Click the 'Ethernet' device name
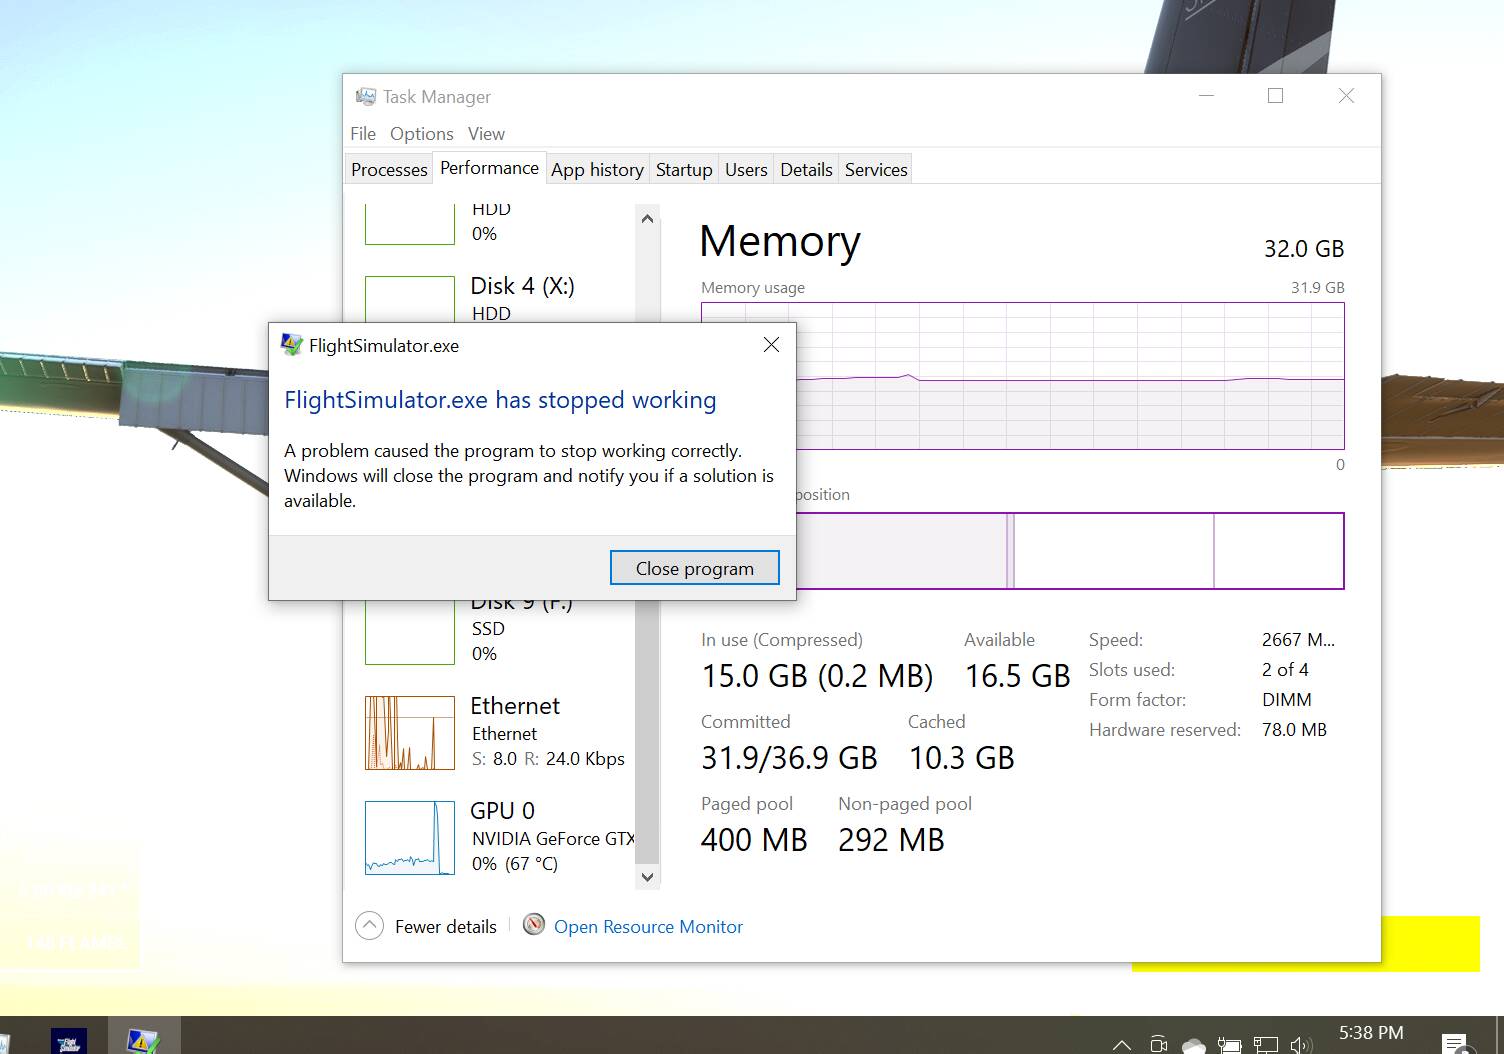 pyautogui.click(x=515, y=706)
